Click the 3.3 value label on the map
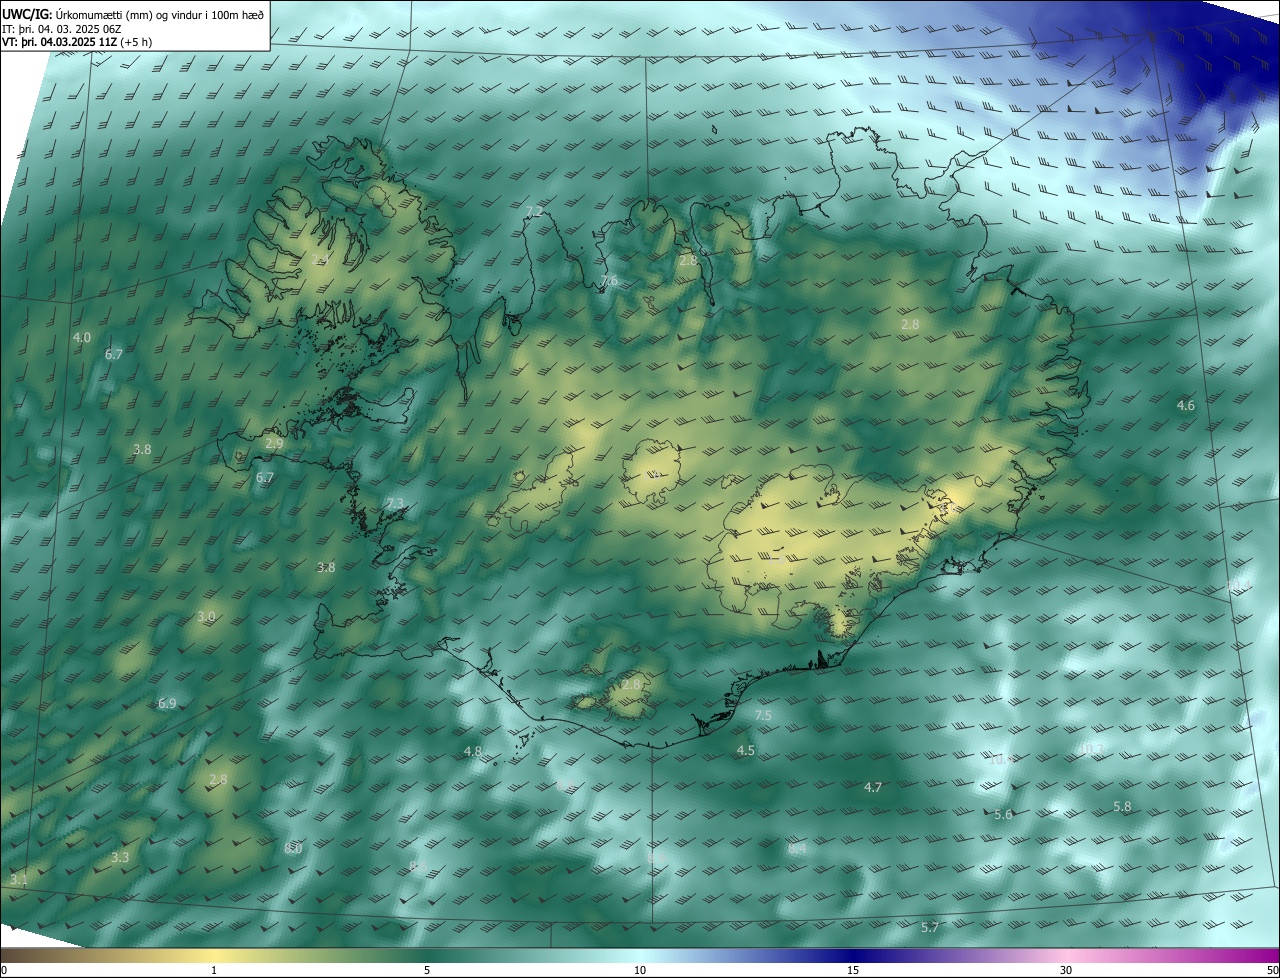Image resolution: width=1280 pixels, height=978 pixels. click(120, 858)
